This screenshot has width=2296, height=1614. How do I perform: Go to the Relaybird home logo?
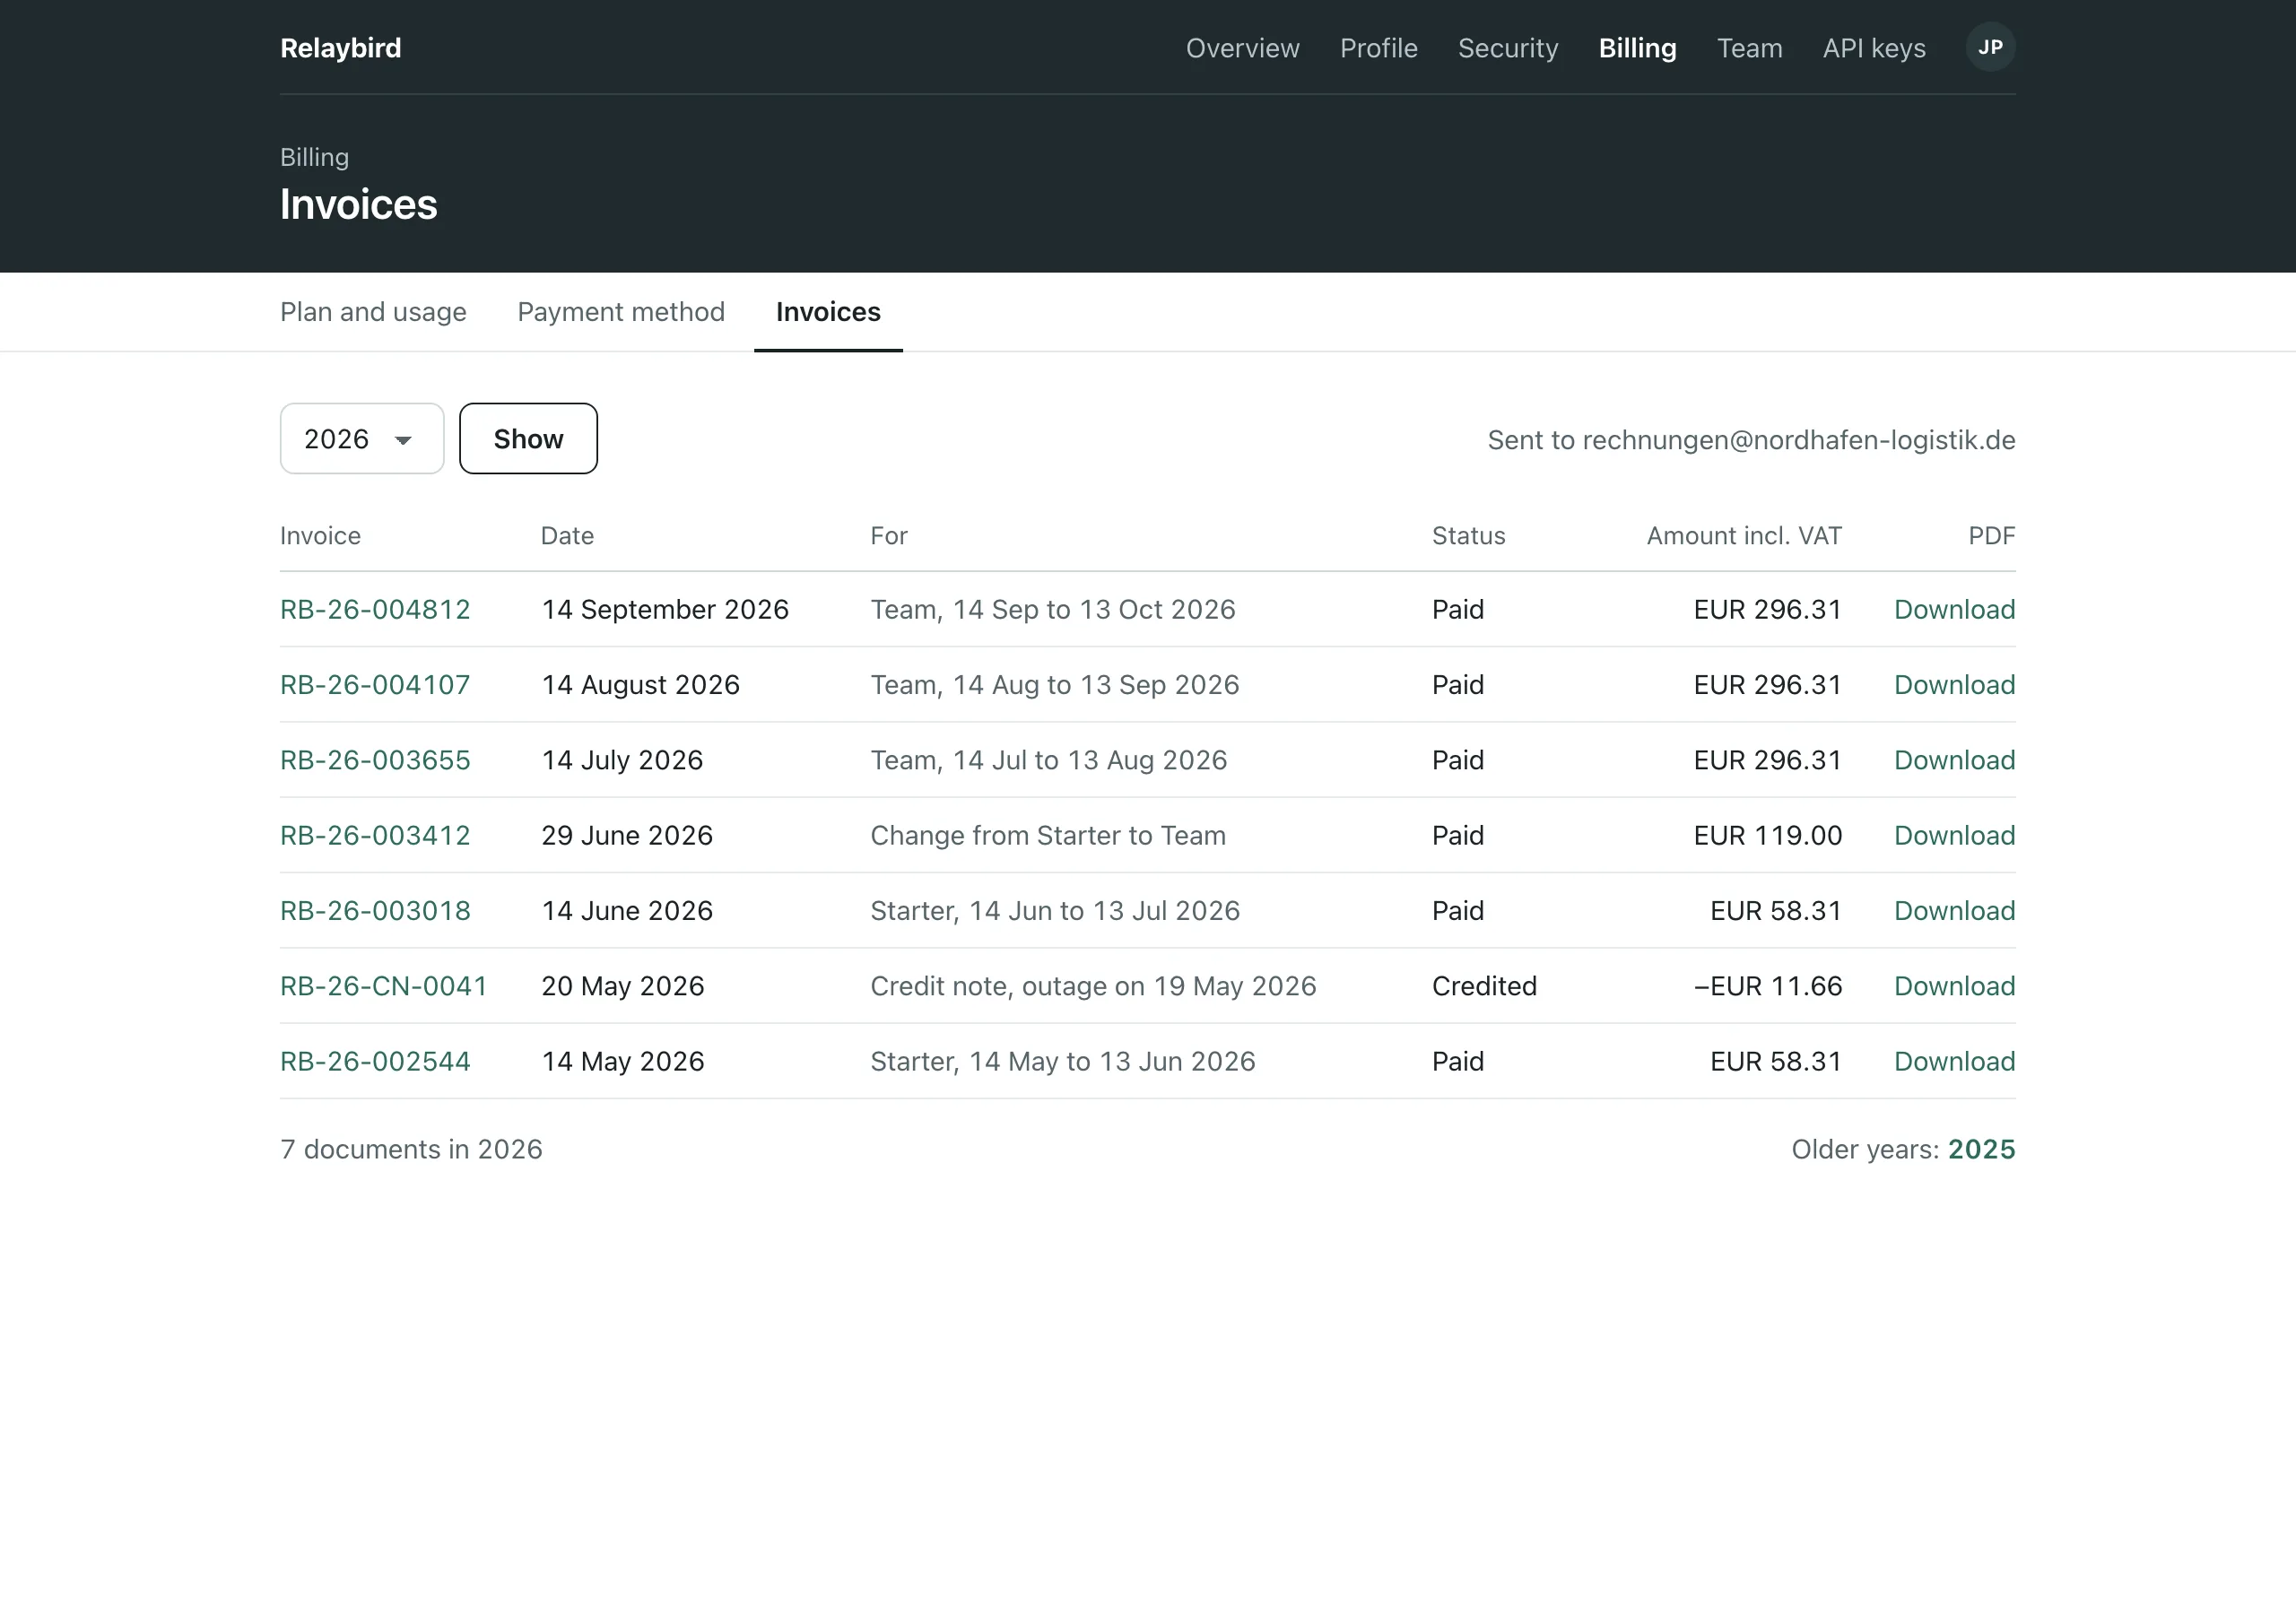tap(341, 48)
